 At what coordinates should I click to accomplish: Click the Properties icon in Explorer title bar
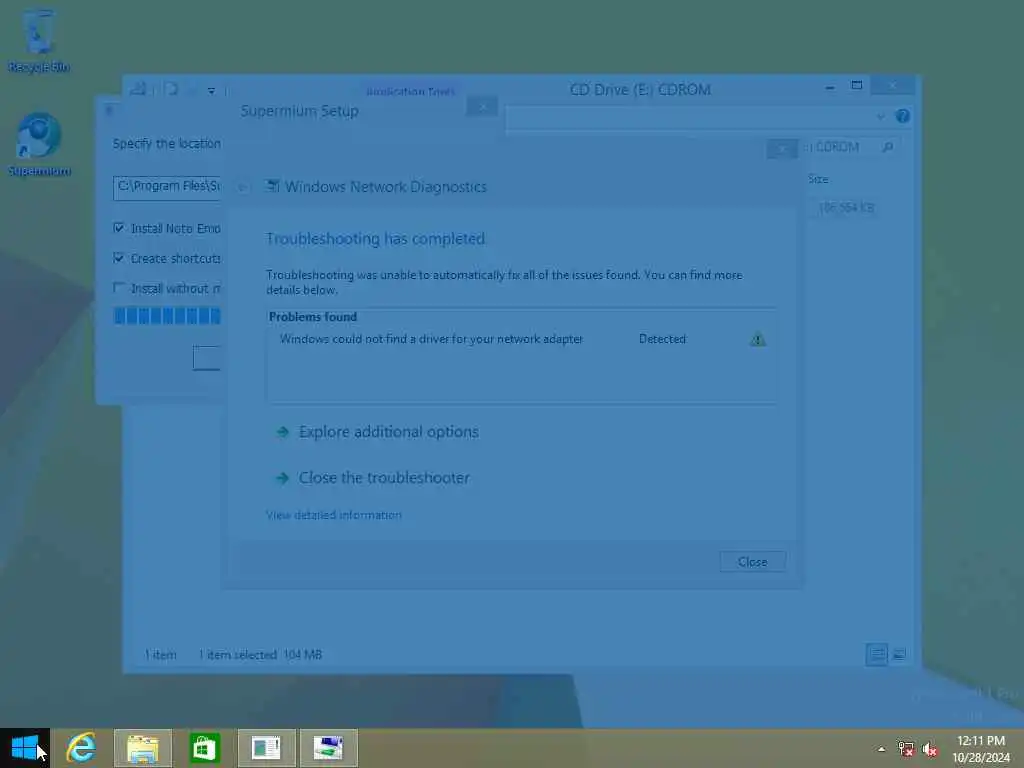pos(138,89)
